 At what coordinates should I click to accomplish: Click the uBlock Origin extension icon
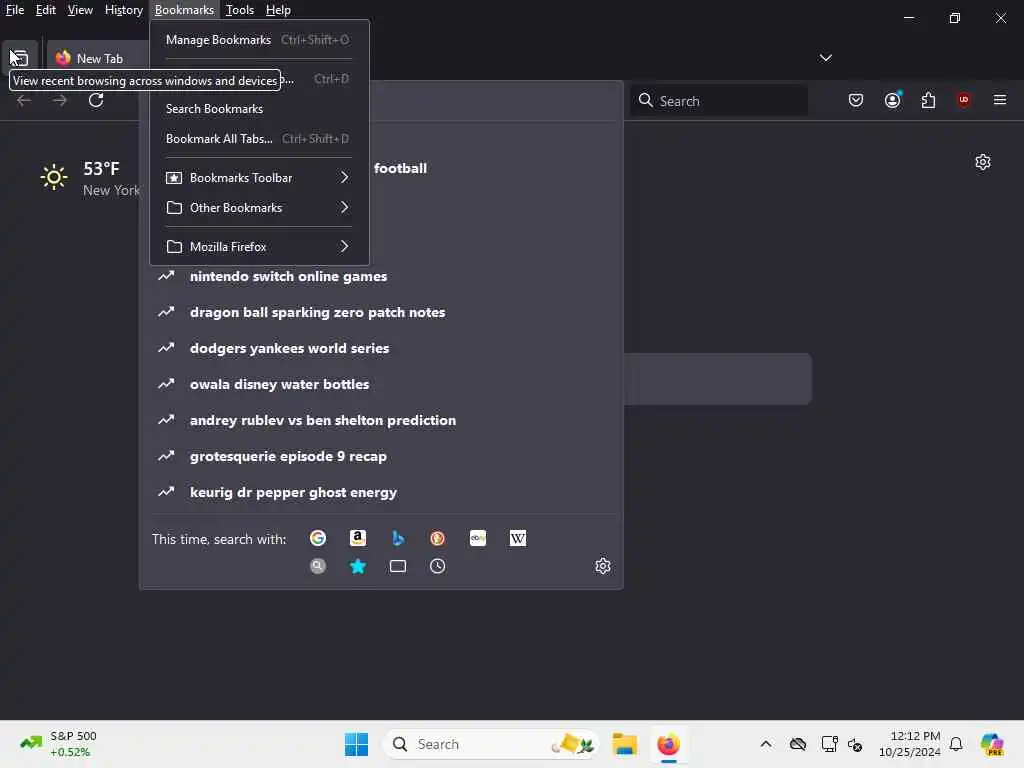click(963, 100)
